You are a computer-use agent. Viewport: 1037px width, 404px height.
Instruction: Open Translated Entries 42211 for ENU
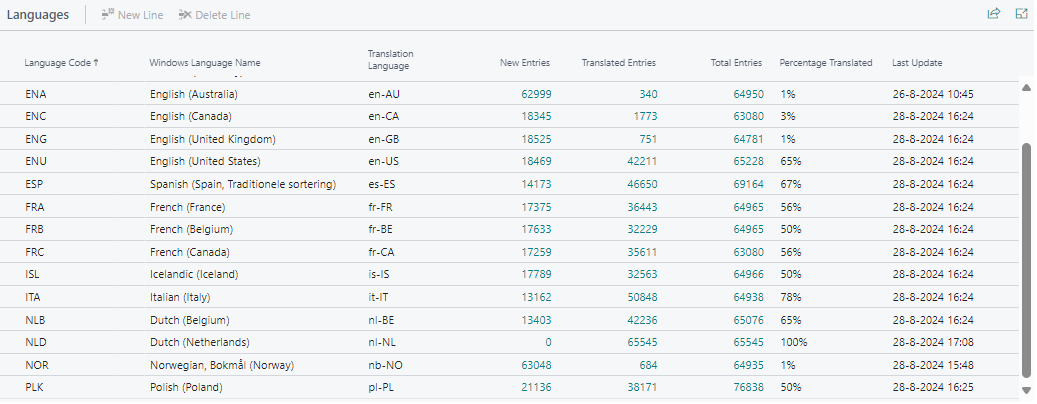coord(641,160)
